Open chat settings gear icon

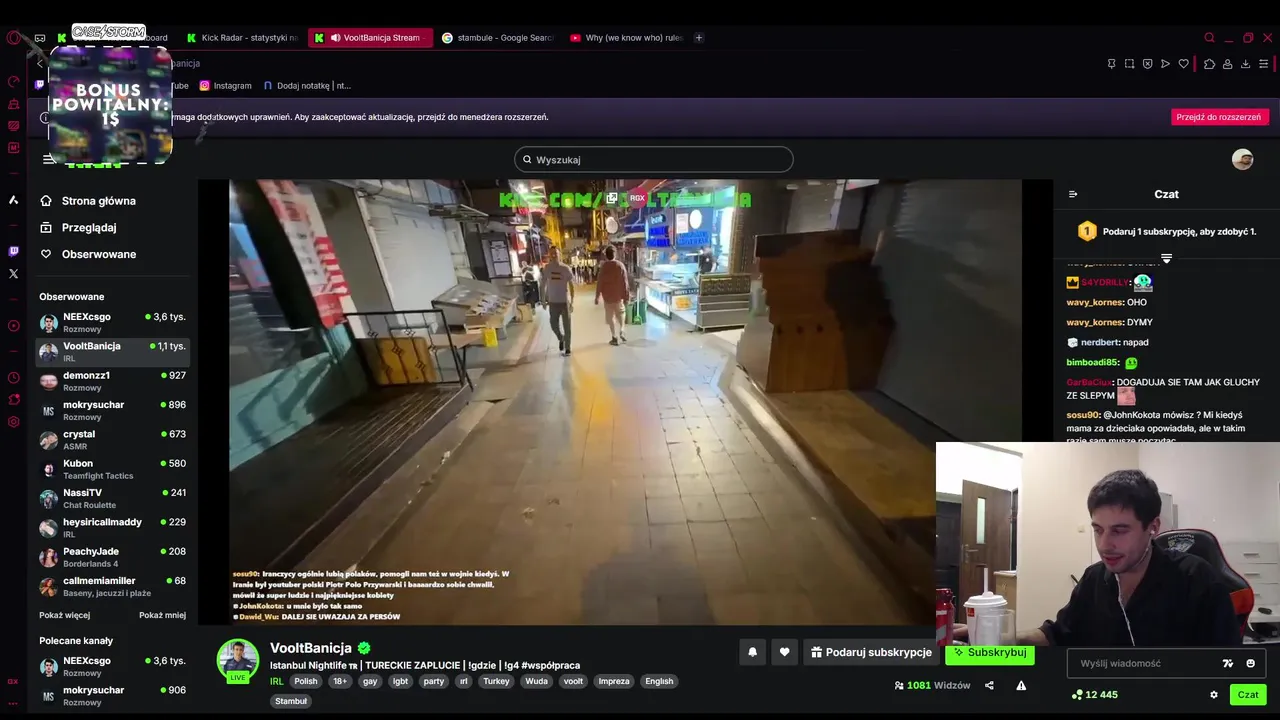point(1214,694)
